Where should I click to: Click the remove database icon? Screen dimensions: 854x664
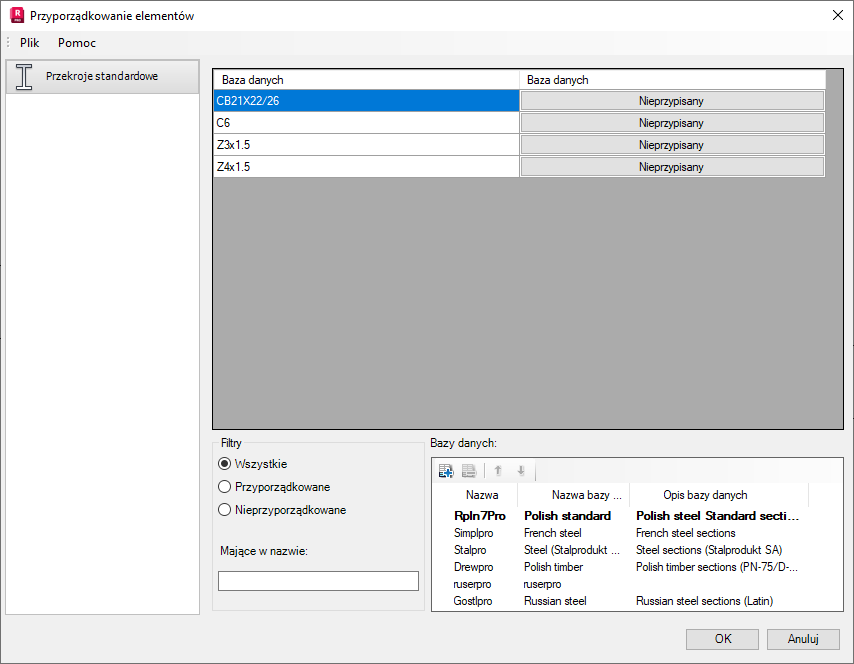tap(469, 471)
